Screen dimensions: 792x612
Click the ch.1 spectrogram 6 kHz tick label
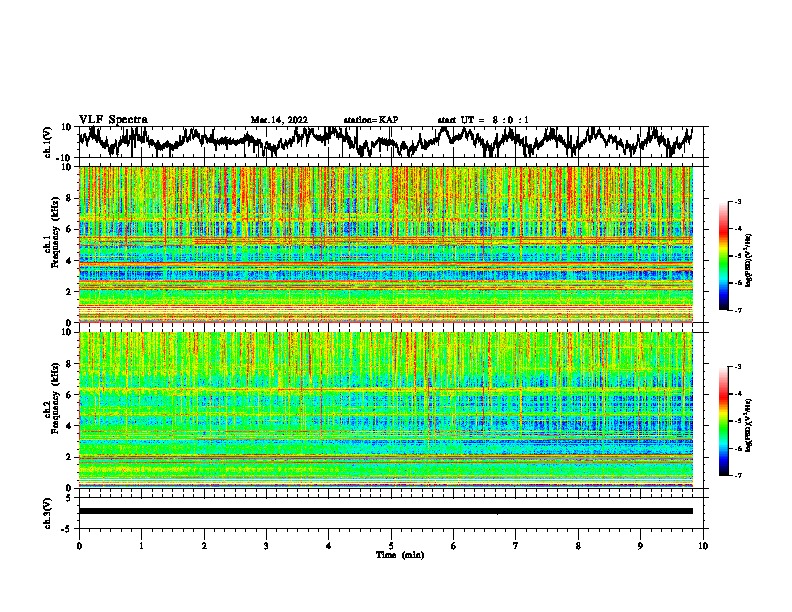pos(70,230)
